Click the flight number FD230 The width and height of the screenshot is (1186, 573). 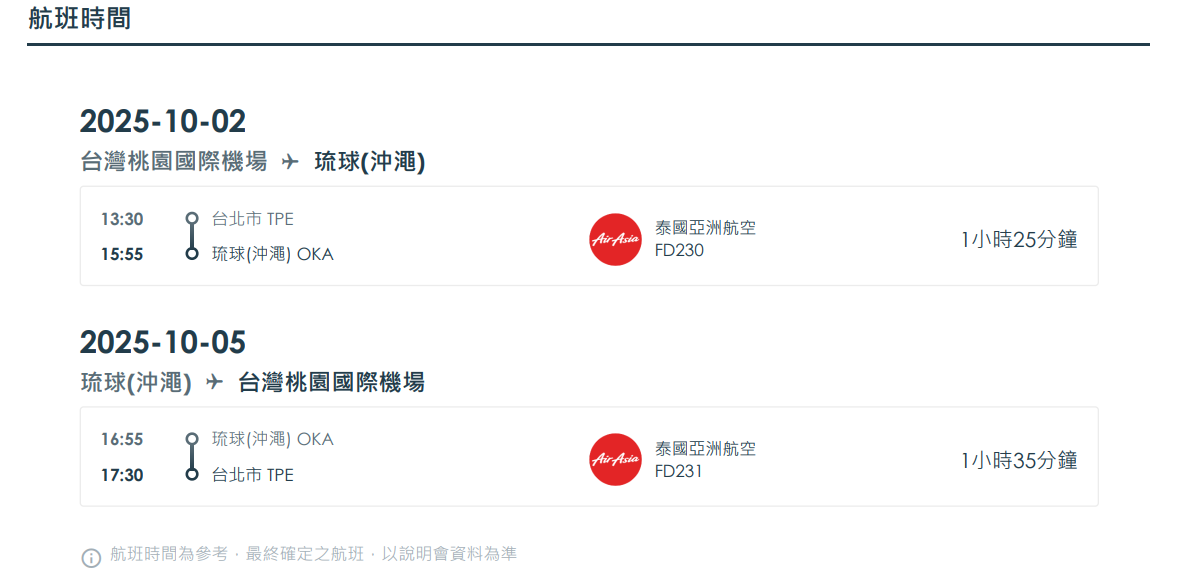[x=679, y=251]
